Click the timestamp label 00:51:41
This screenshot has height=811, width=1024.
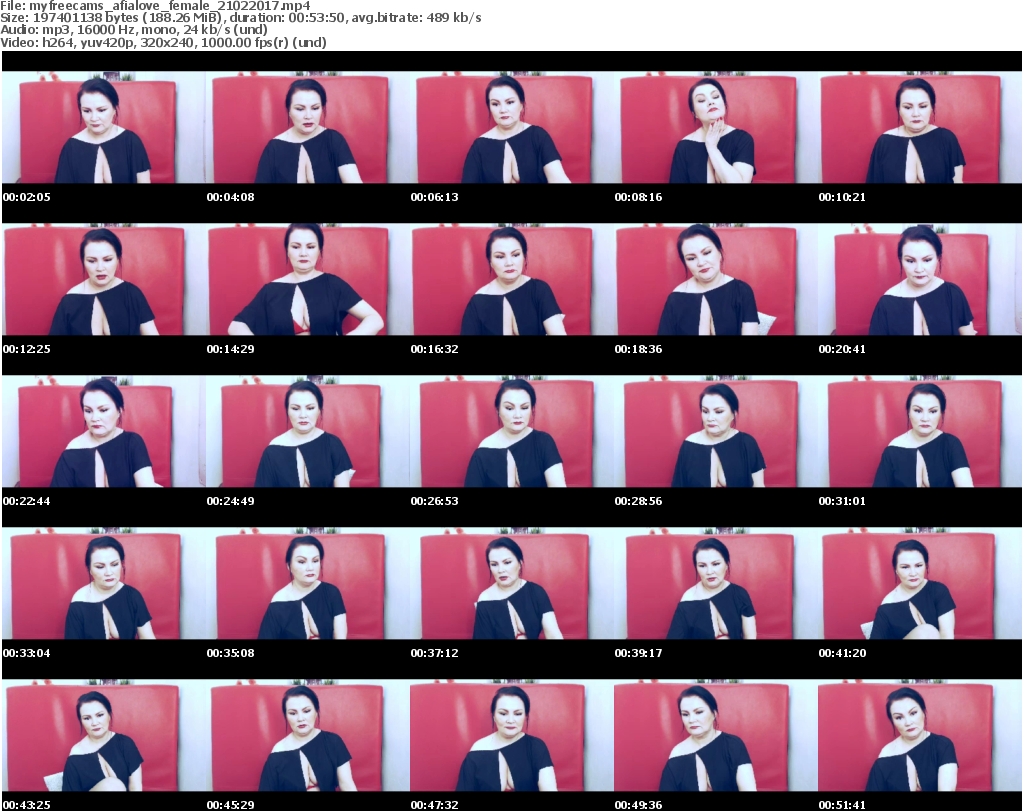point(842,805)
